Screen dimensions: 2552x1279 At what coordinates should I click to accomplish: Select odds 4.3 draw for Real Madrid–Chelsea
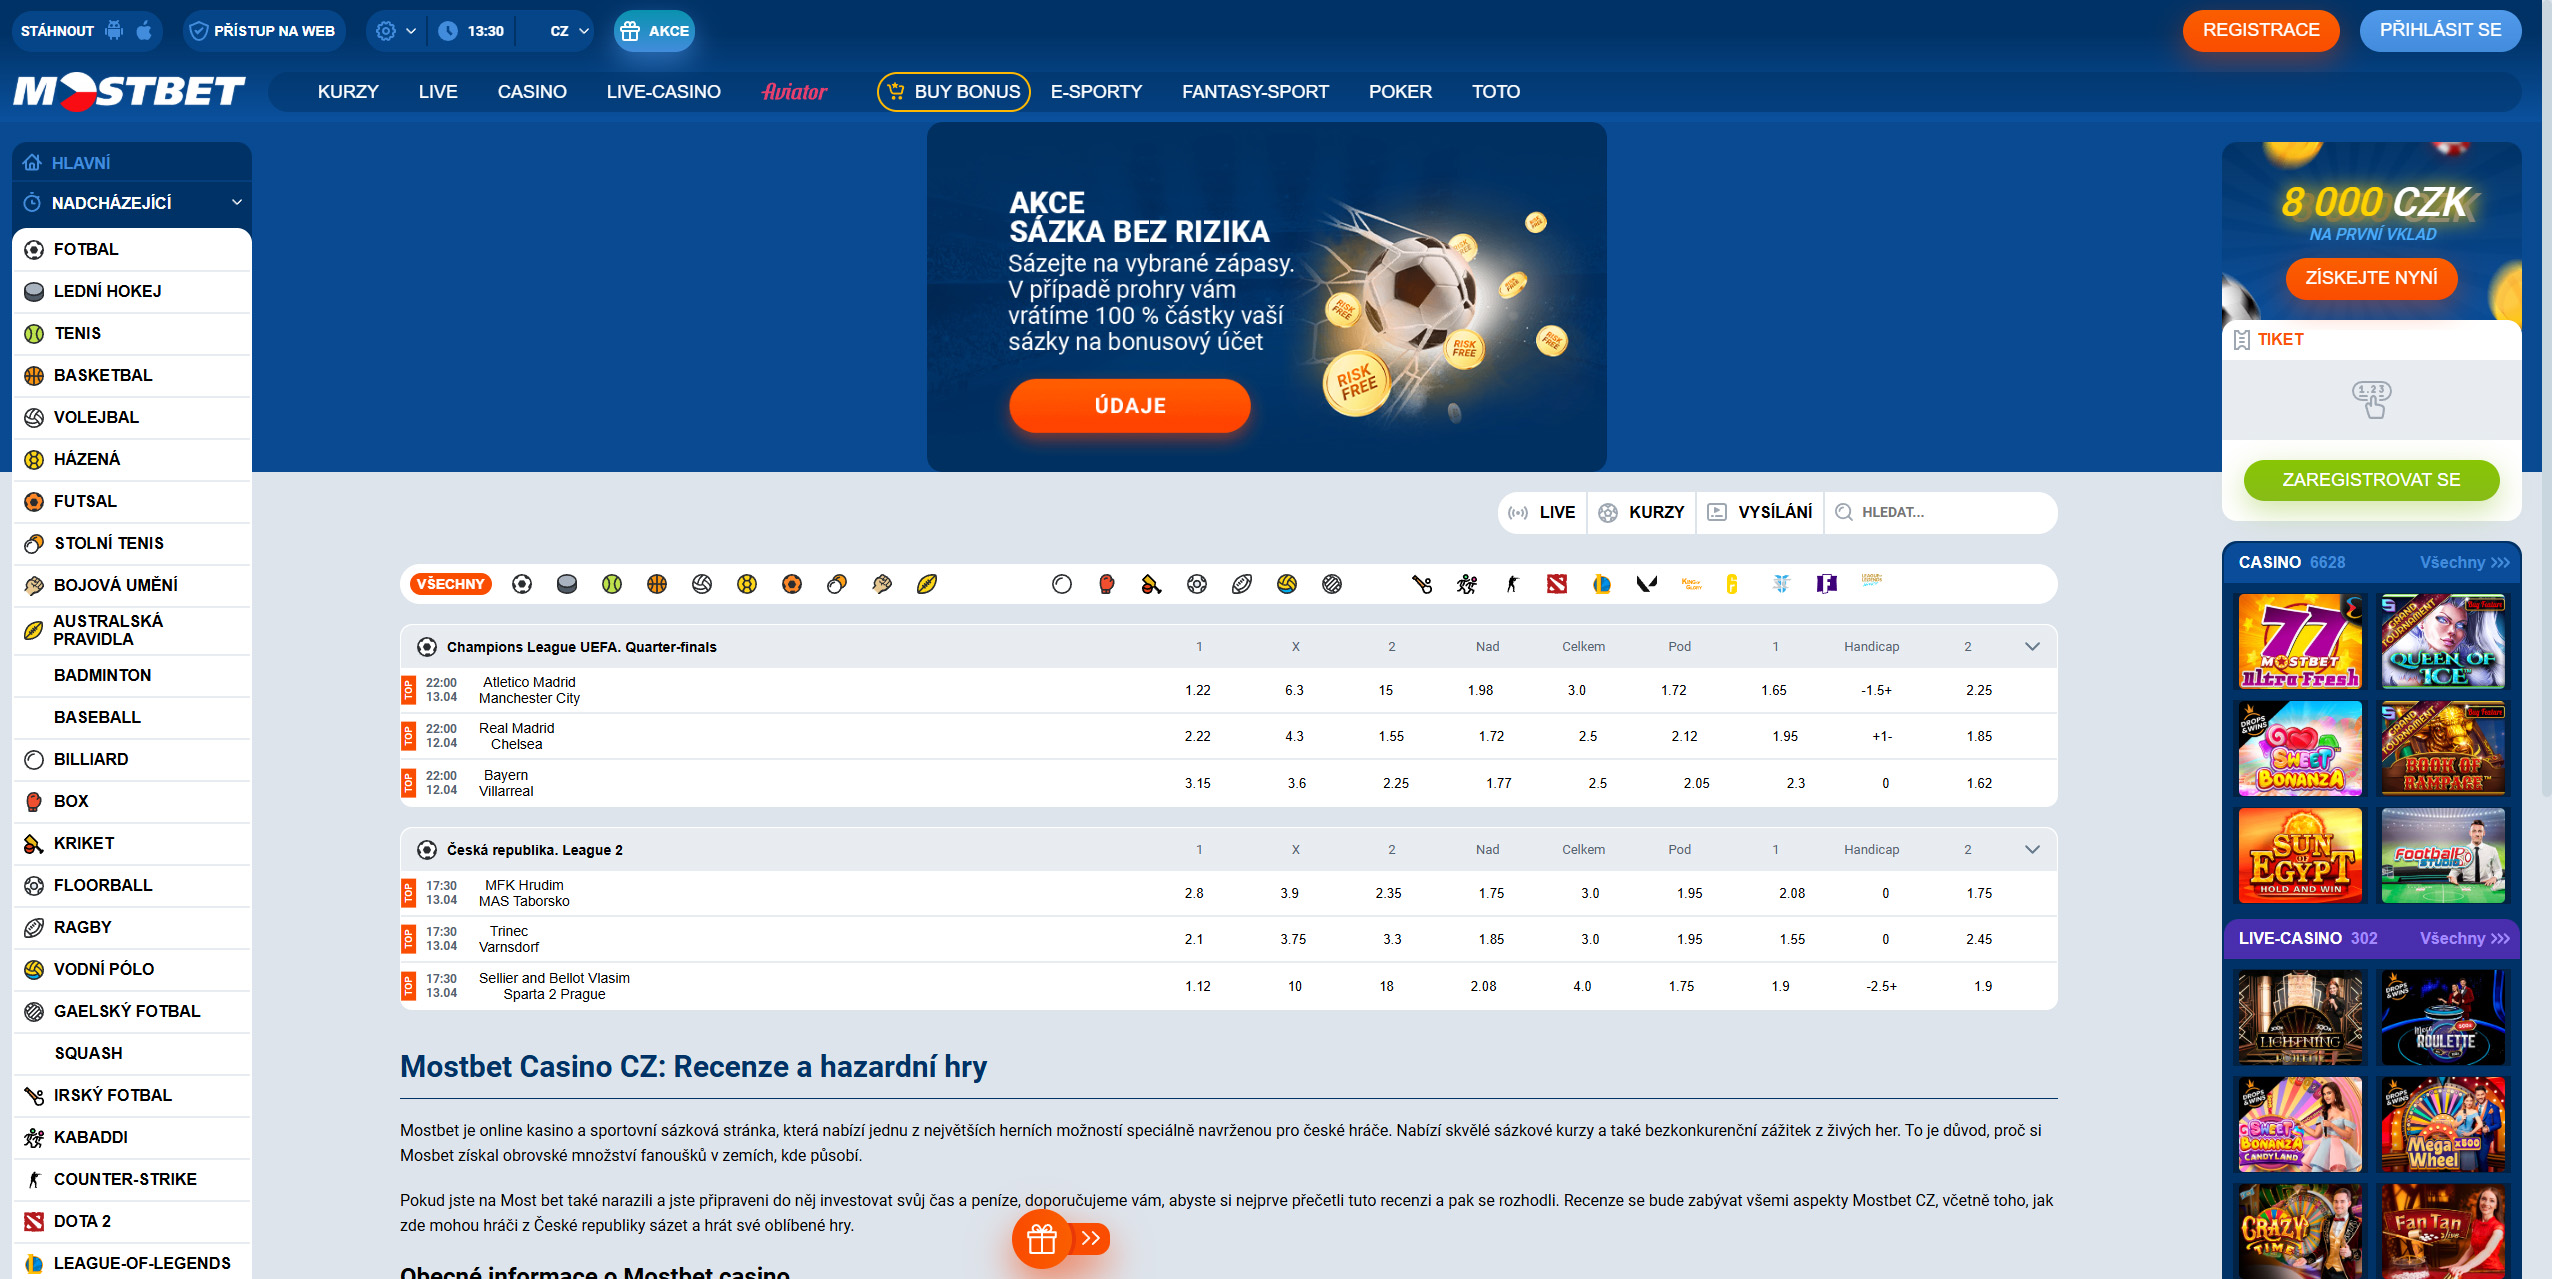1294,736
